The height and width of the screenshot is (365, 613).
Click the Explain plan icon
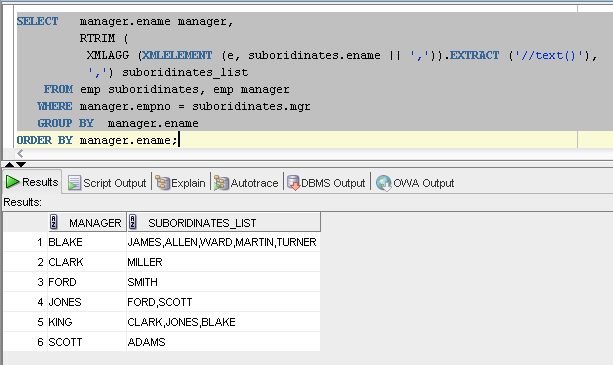163,183
